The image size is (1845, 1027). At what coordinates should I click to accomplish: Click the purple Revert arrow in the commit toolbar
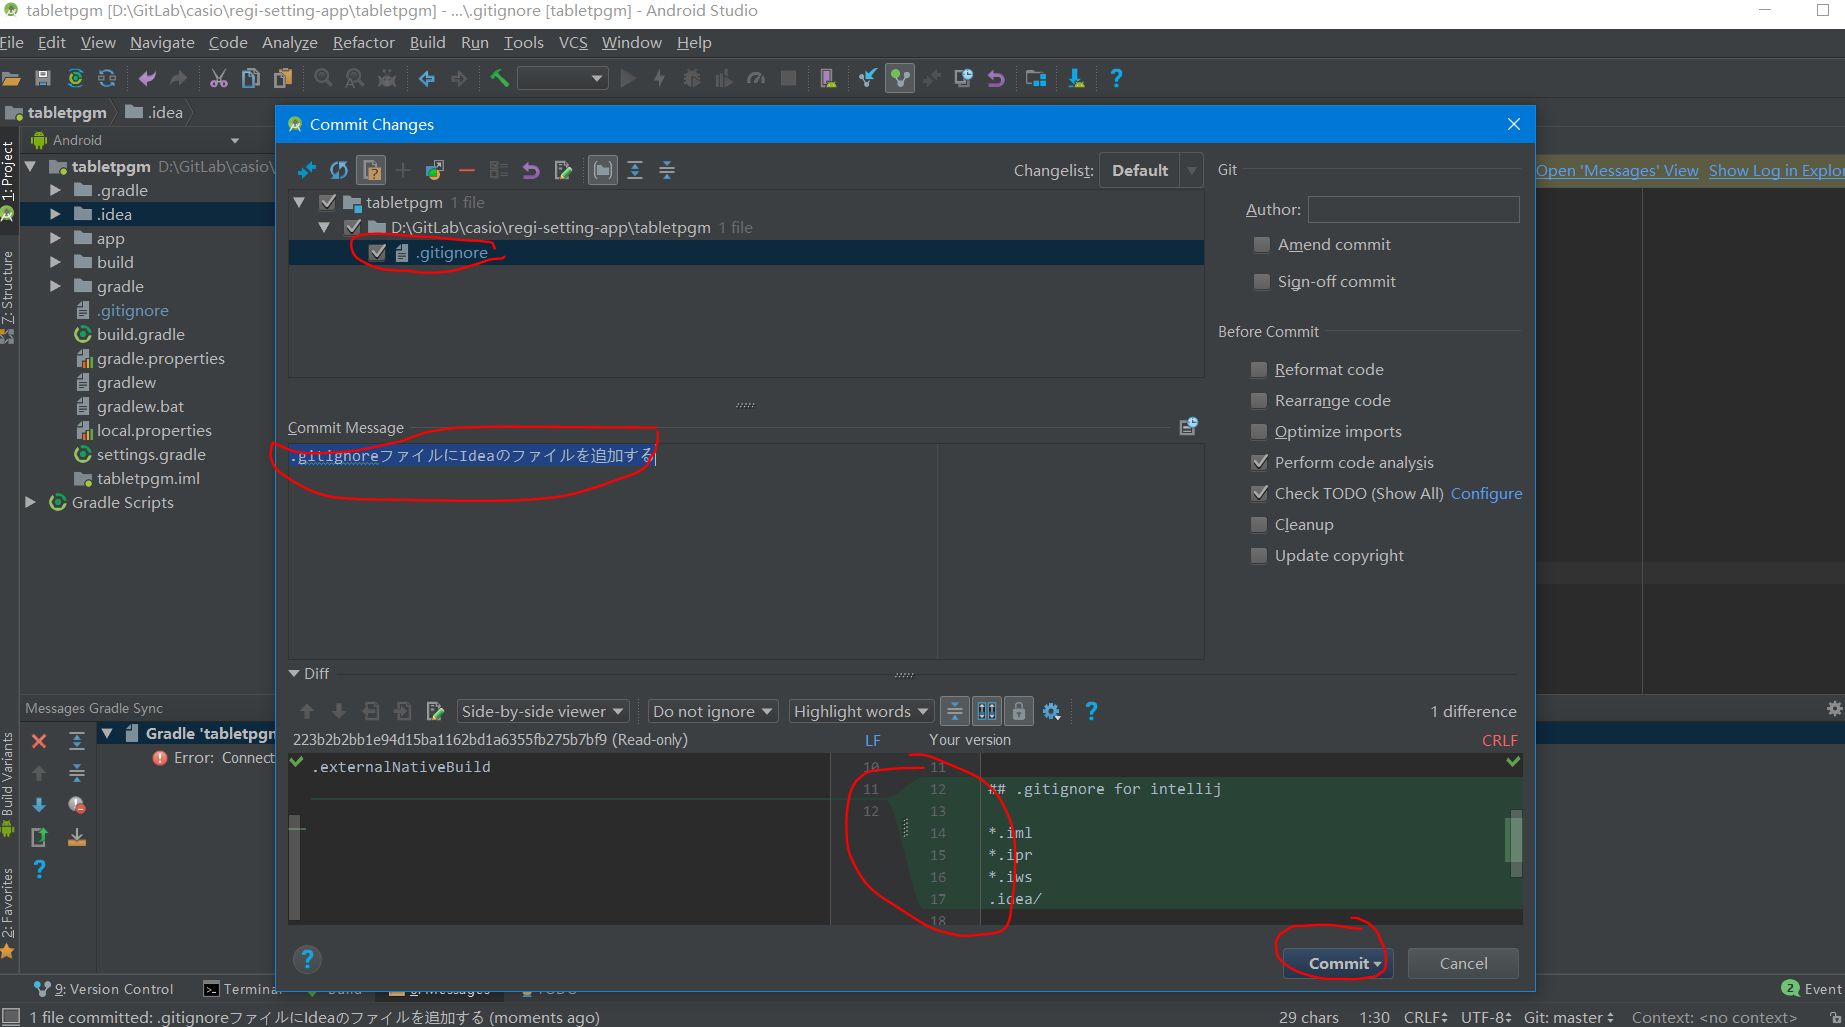(x=531, y=171)
